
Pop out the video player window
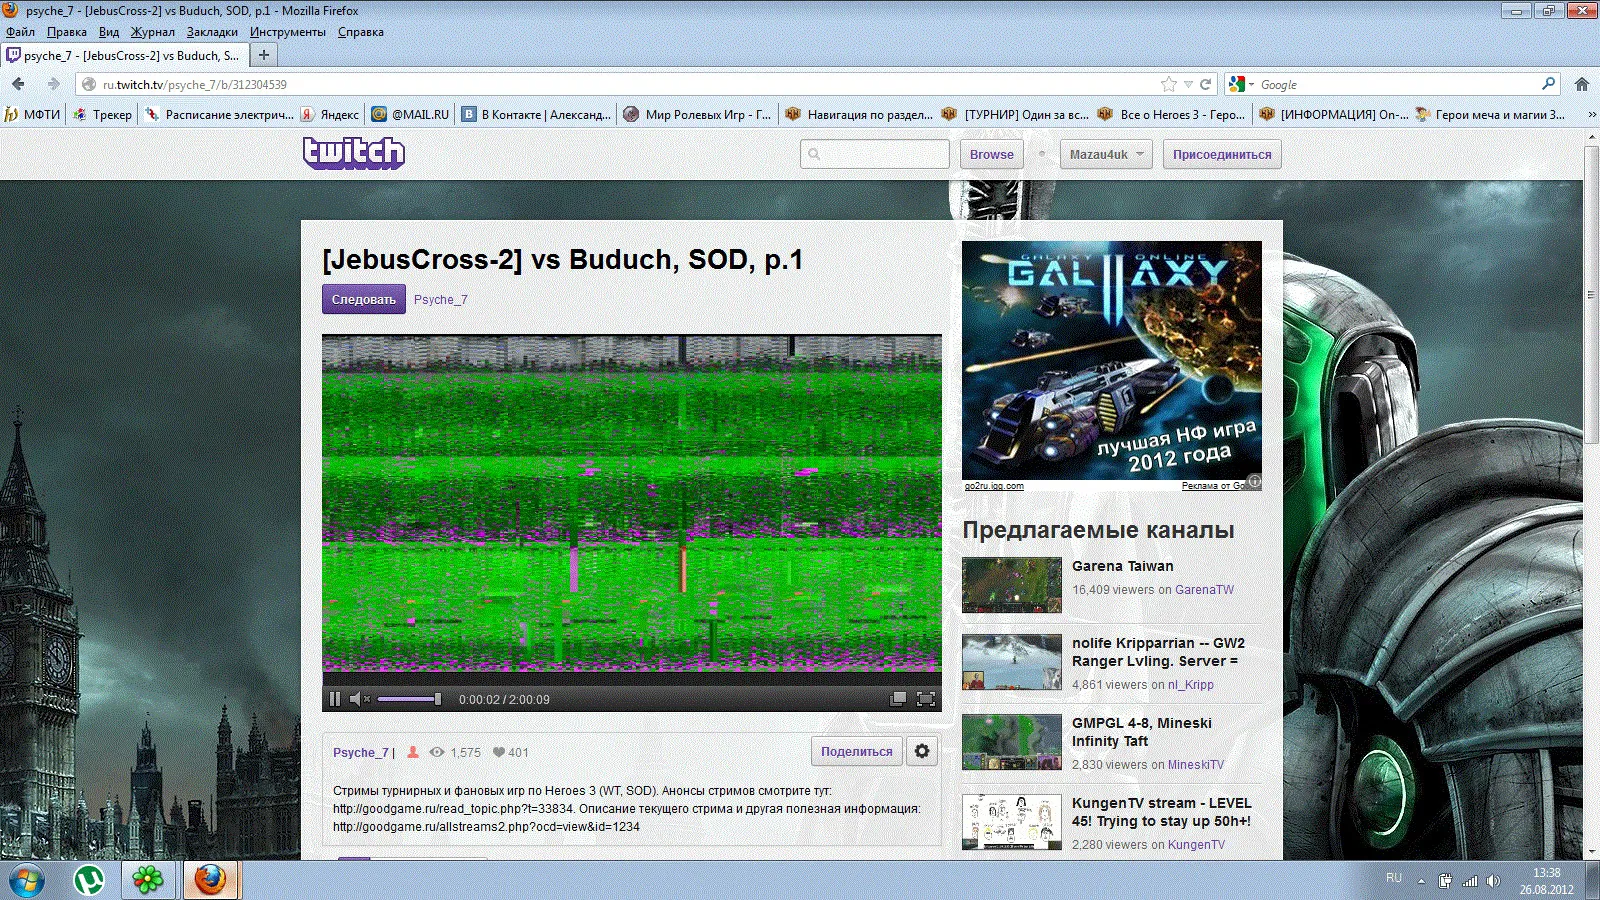point(898,699)
